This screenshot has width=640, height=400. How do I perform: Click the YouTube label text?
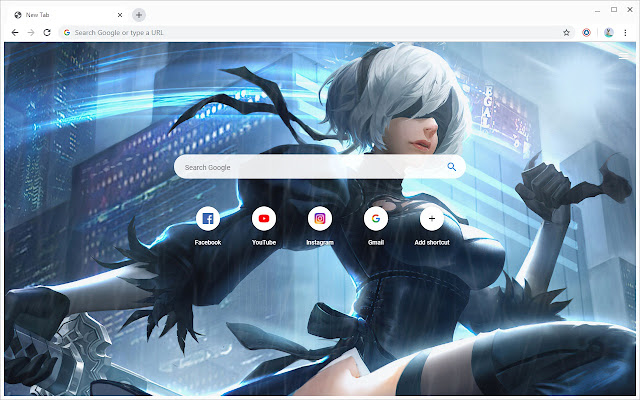(x=264, y=242)
